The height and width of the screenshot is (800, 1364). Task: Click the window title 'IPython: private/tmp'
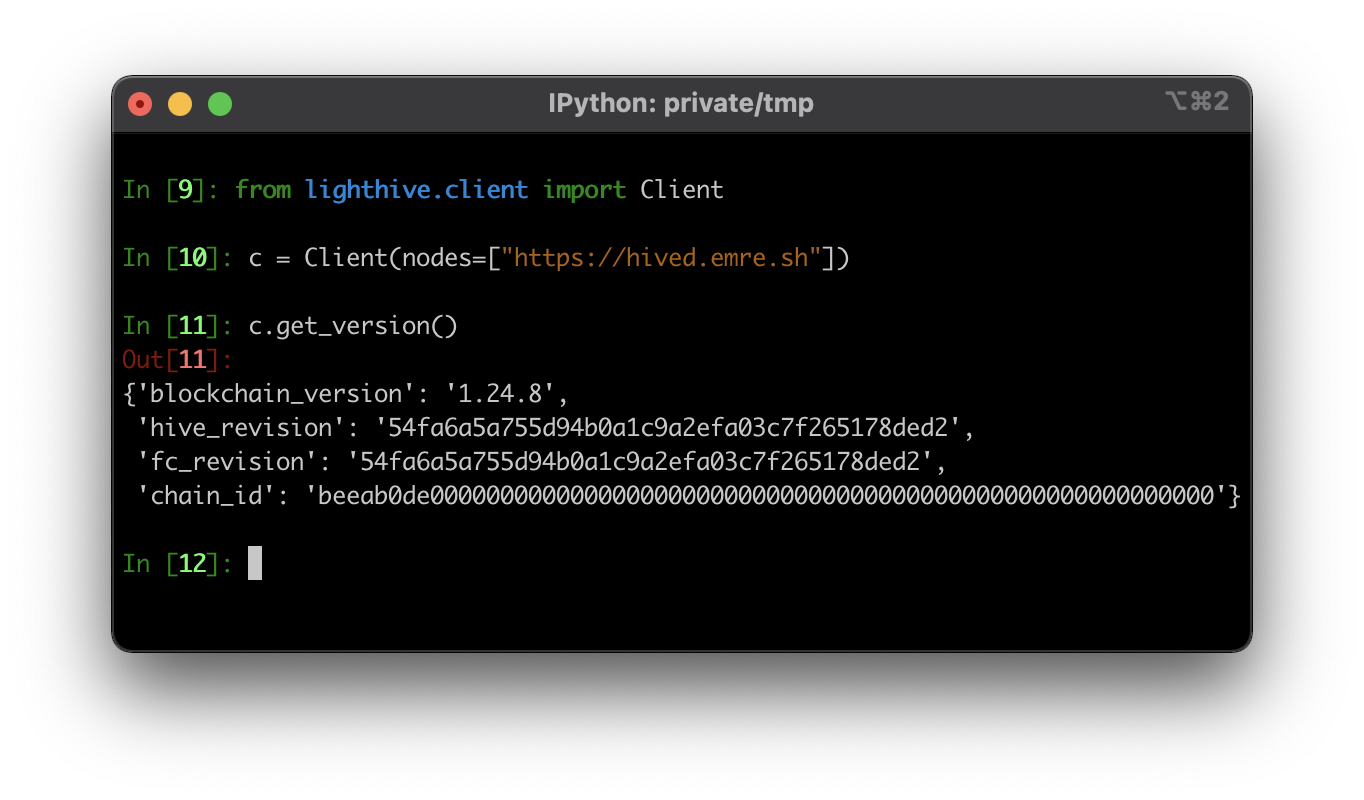[681, 103]
